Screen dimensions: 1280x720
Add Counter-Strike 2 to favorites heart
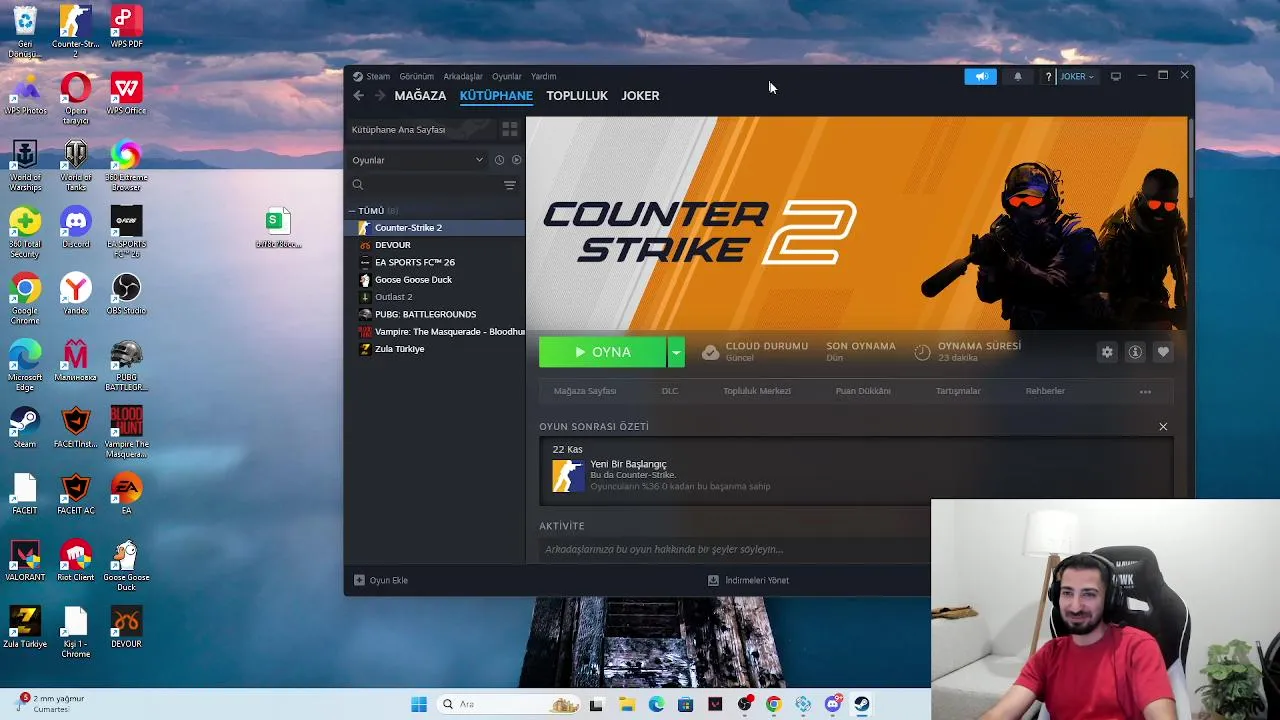(x=1163, y=352)
